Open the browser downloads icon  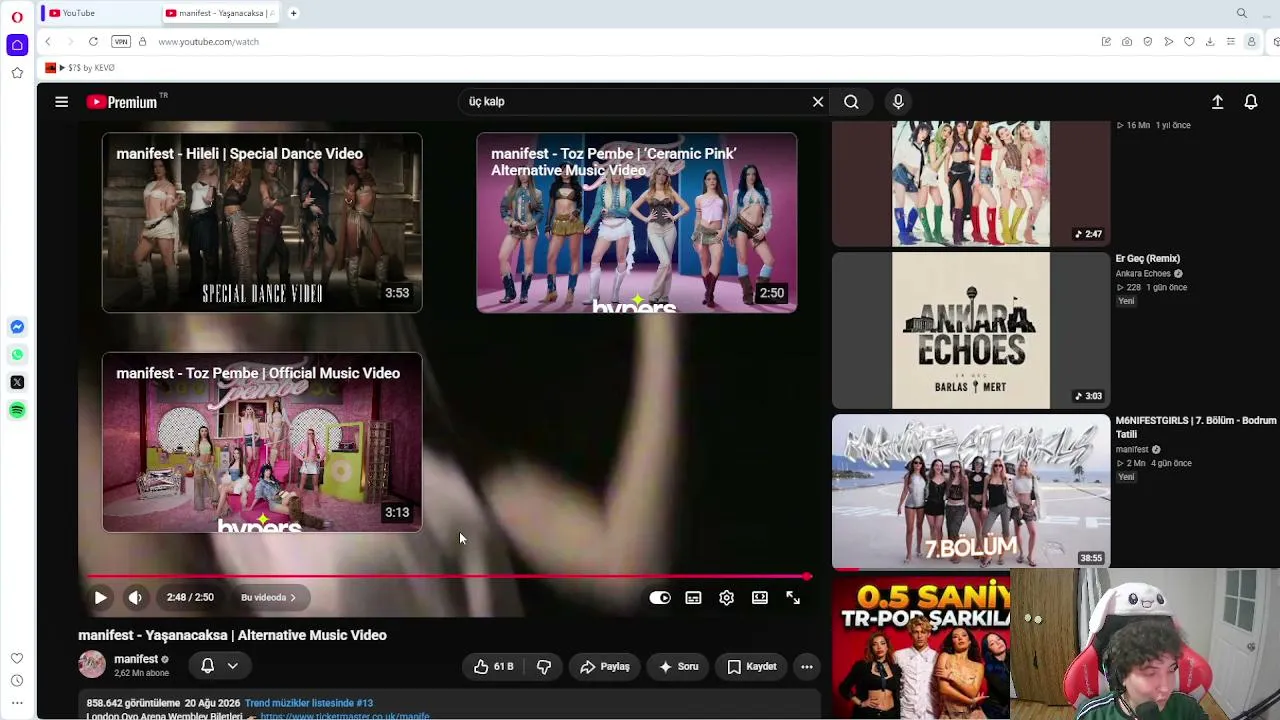[1210, 42]
